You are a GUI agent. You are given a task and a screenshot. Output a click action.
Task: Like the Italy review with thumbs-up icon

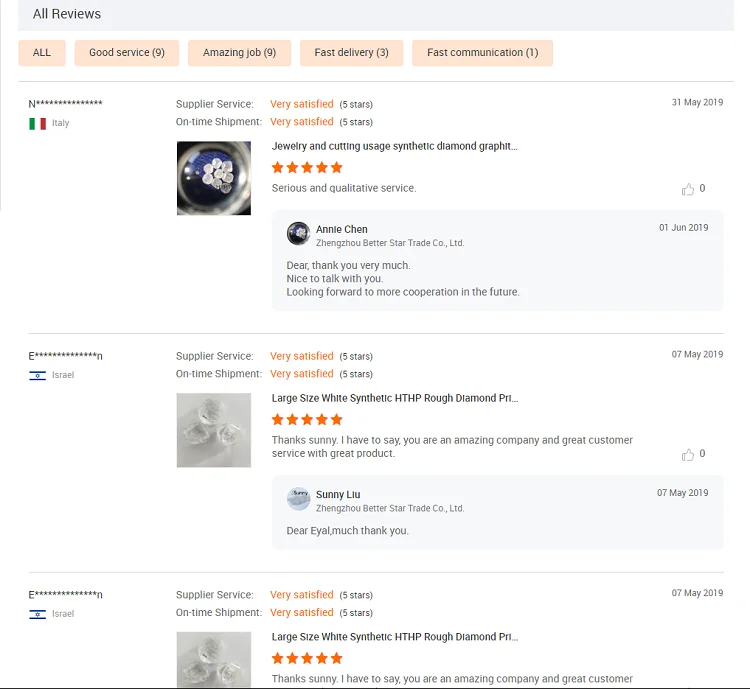[687, 189]
